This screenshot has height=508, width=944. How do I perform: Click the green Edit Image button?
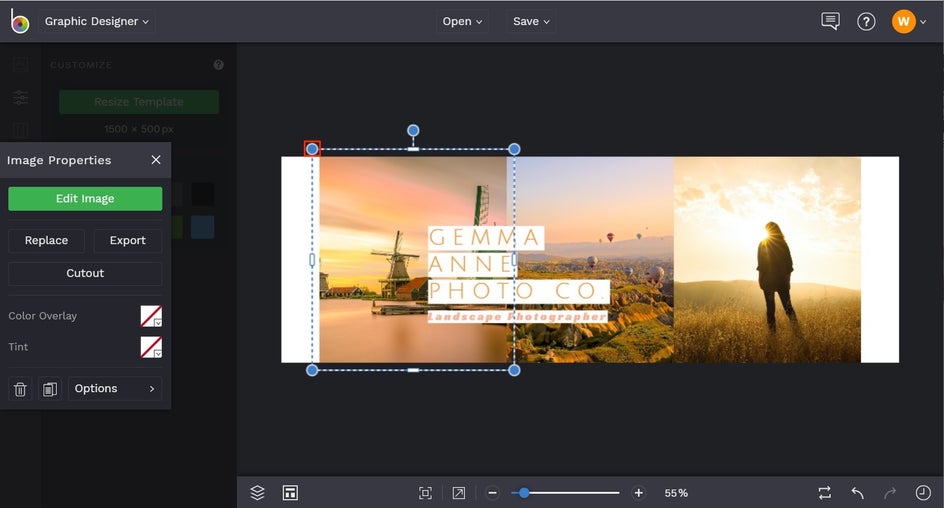[x=85, y=199]
